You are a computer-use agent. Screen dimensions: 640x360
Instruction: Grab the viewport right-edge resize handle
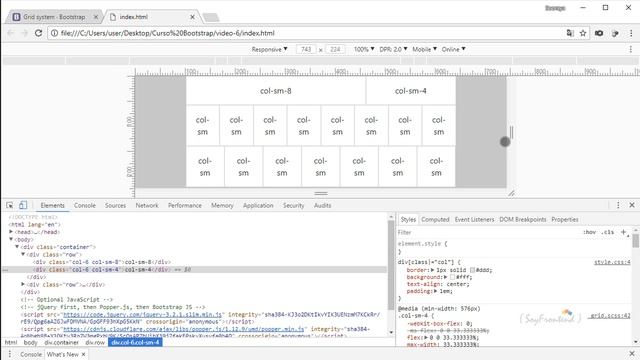tap(511, 132)
